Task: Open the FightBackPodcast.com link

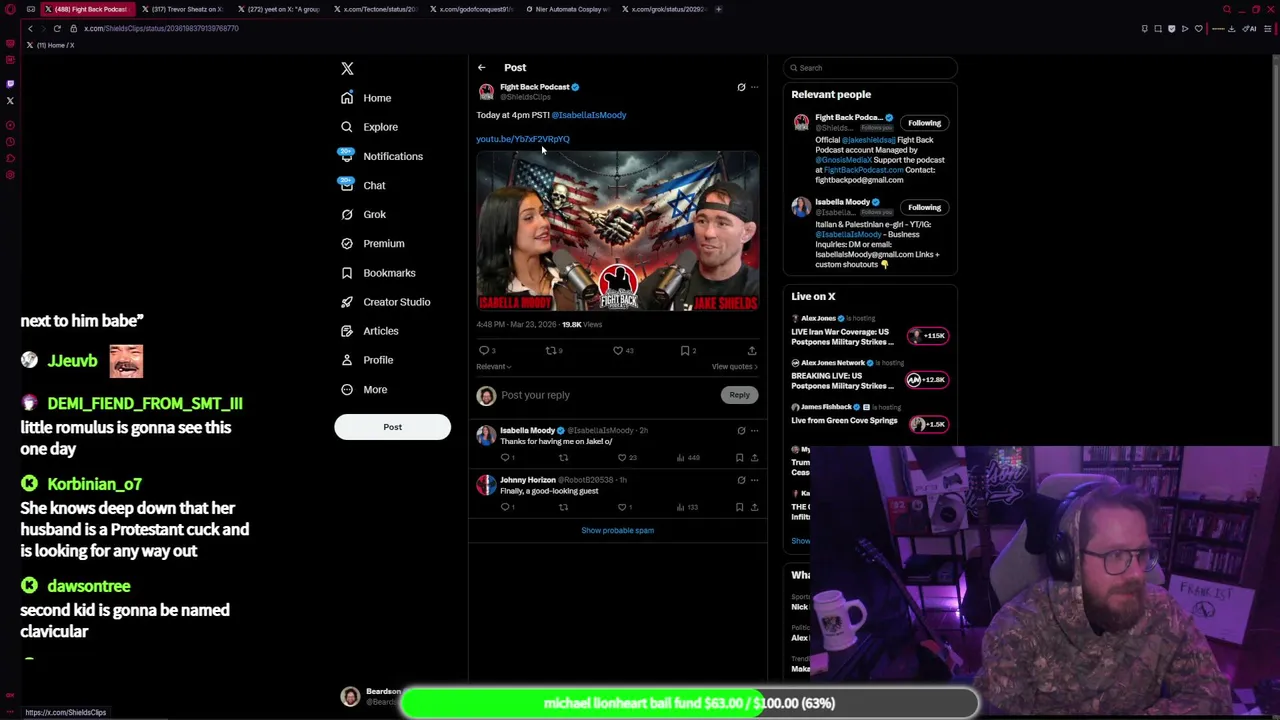Action: click(x=863, y=170)
